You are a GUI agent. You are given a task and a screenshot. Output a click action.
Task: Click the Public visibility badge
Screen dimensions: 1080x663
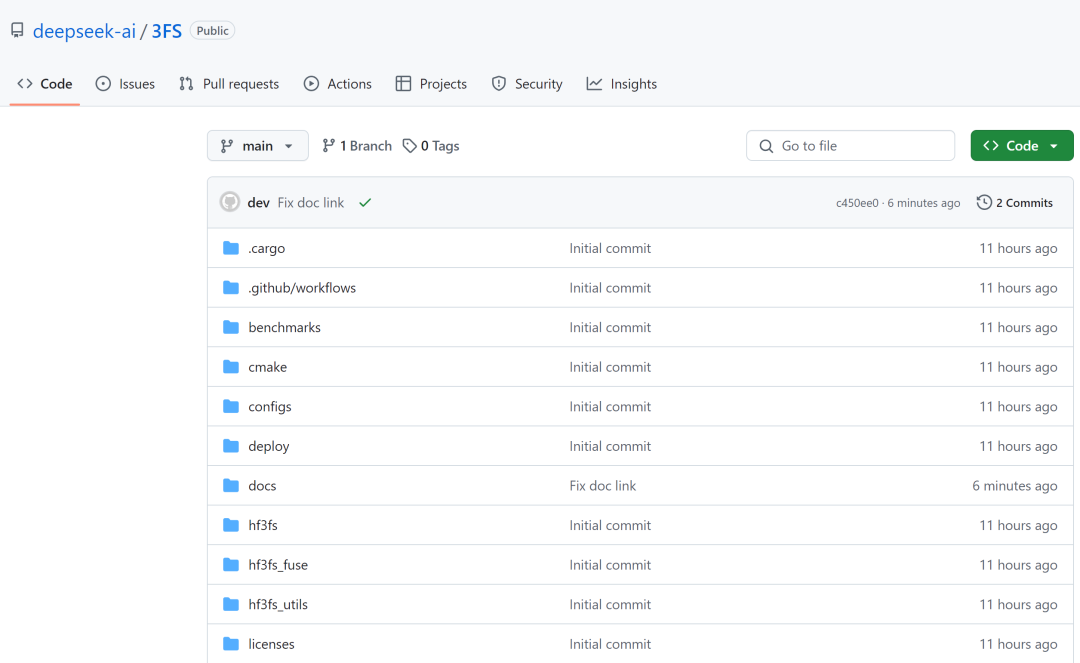(x=212, y=30)
